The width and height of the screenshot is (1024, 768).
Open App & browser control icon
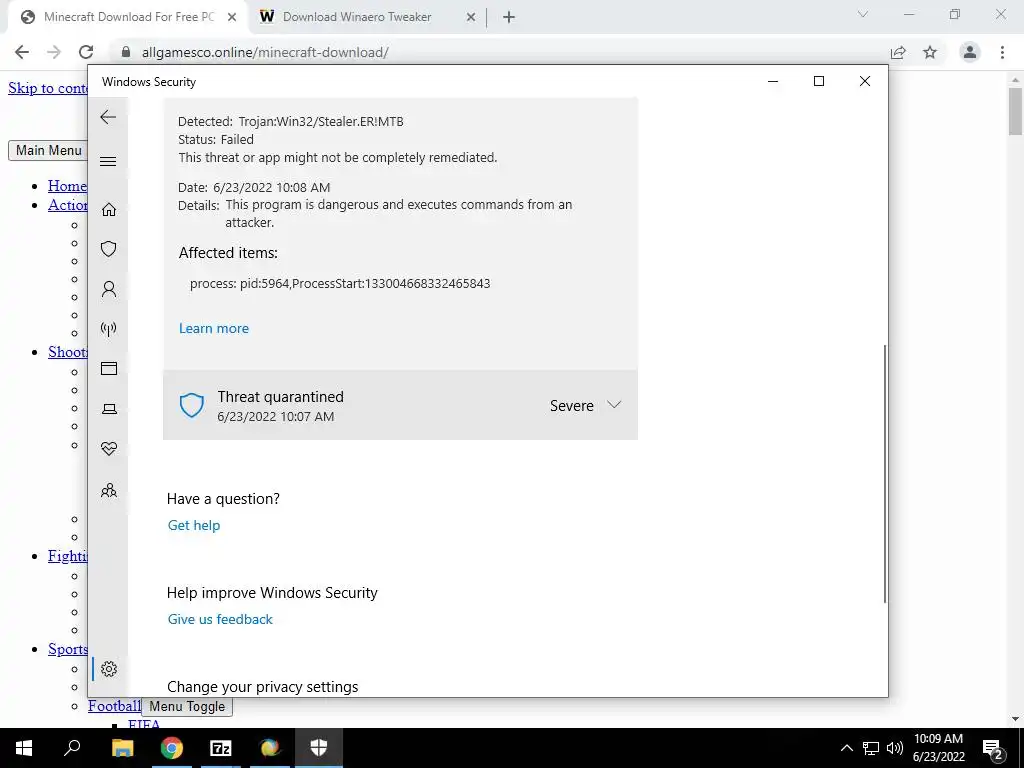(108, 369)
